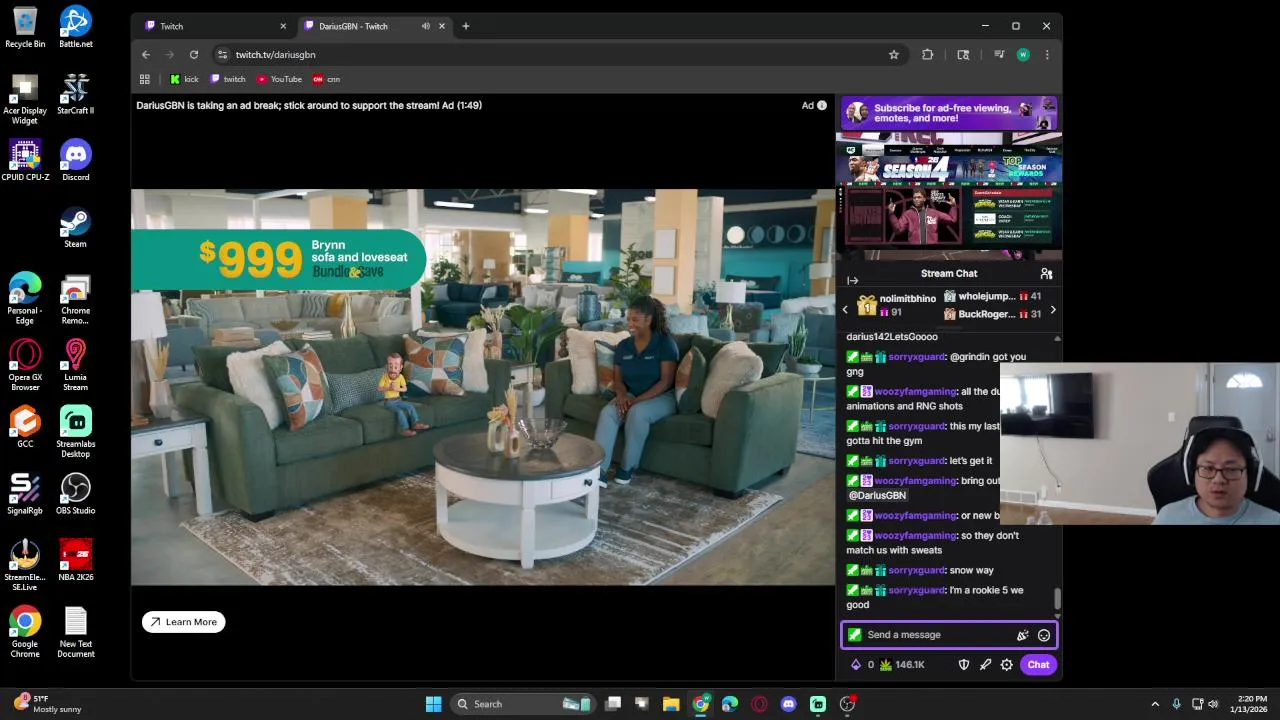Click Subscribe for ad-free viewing banner
The width and height of the screenshot is (1280, 720).
click(949, 113)
